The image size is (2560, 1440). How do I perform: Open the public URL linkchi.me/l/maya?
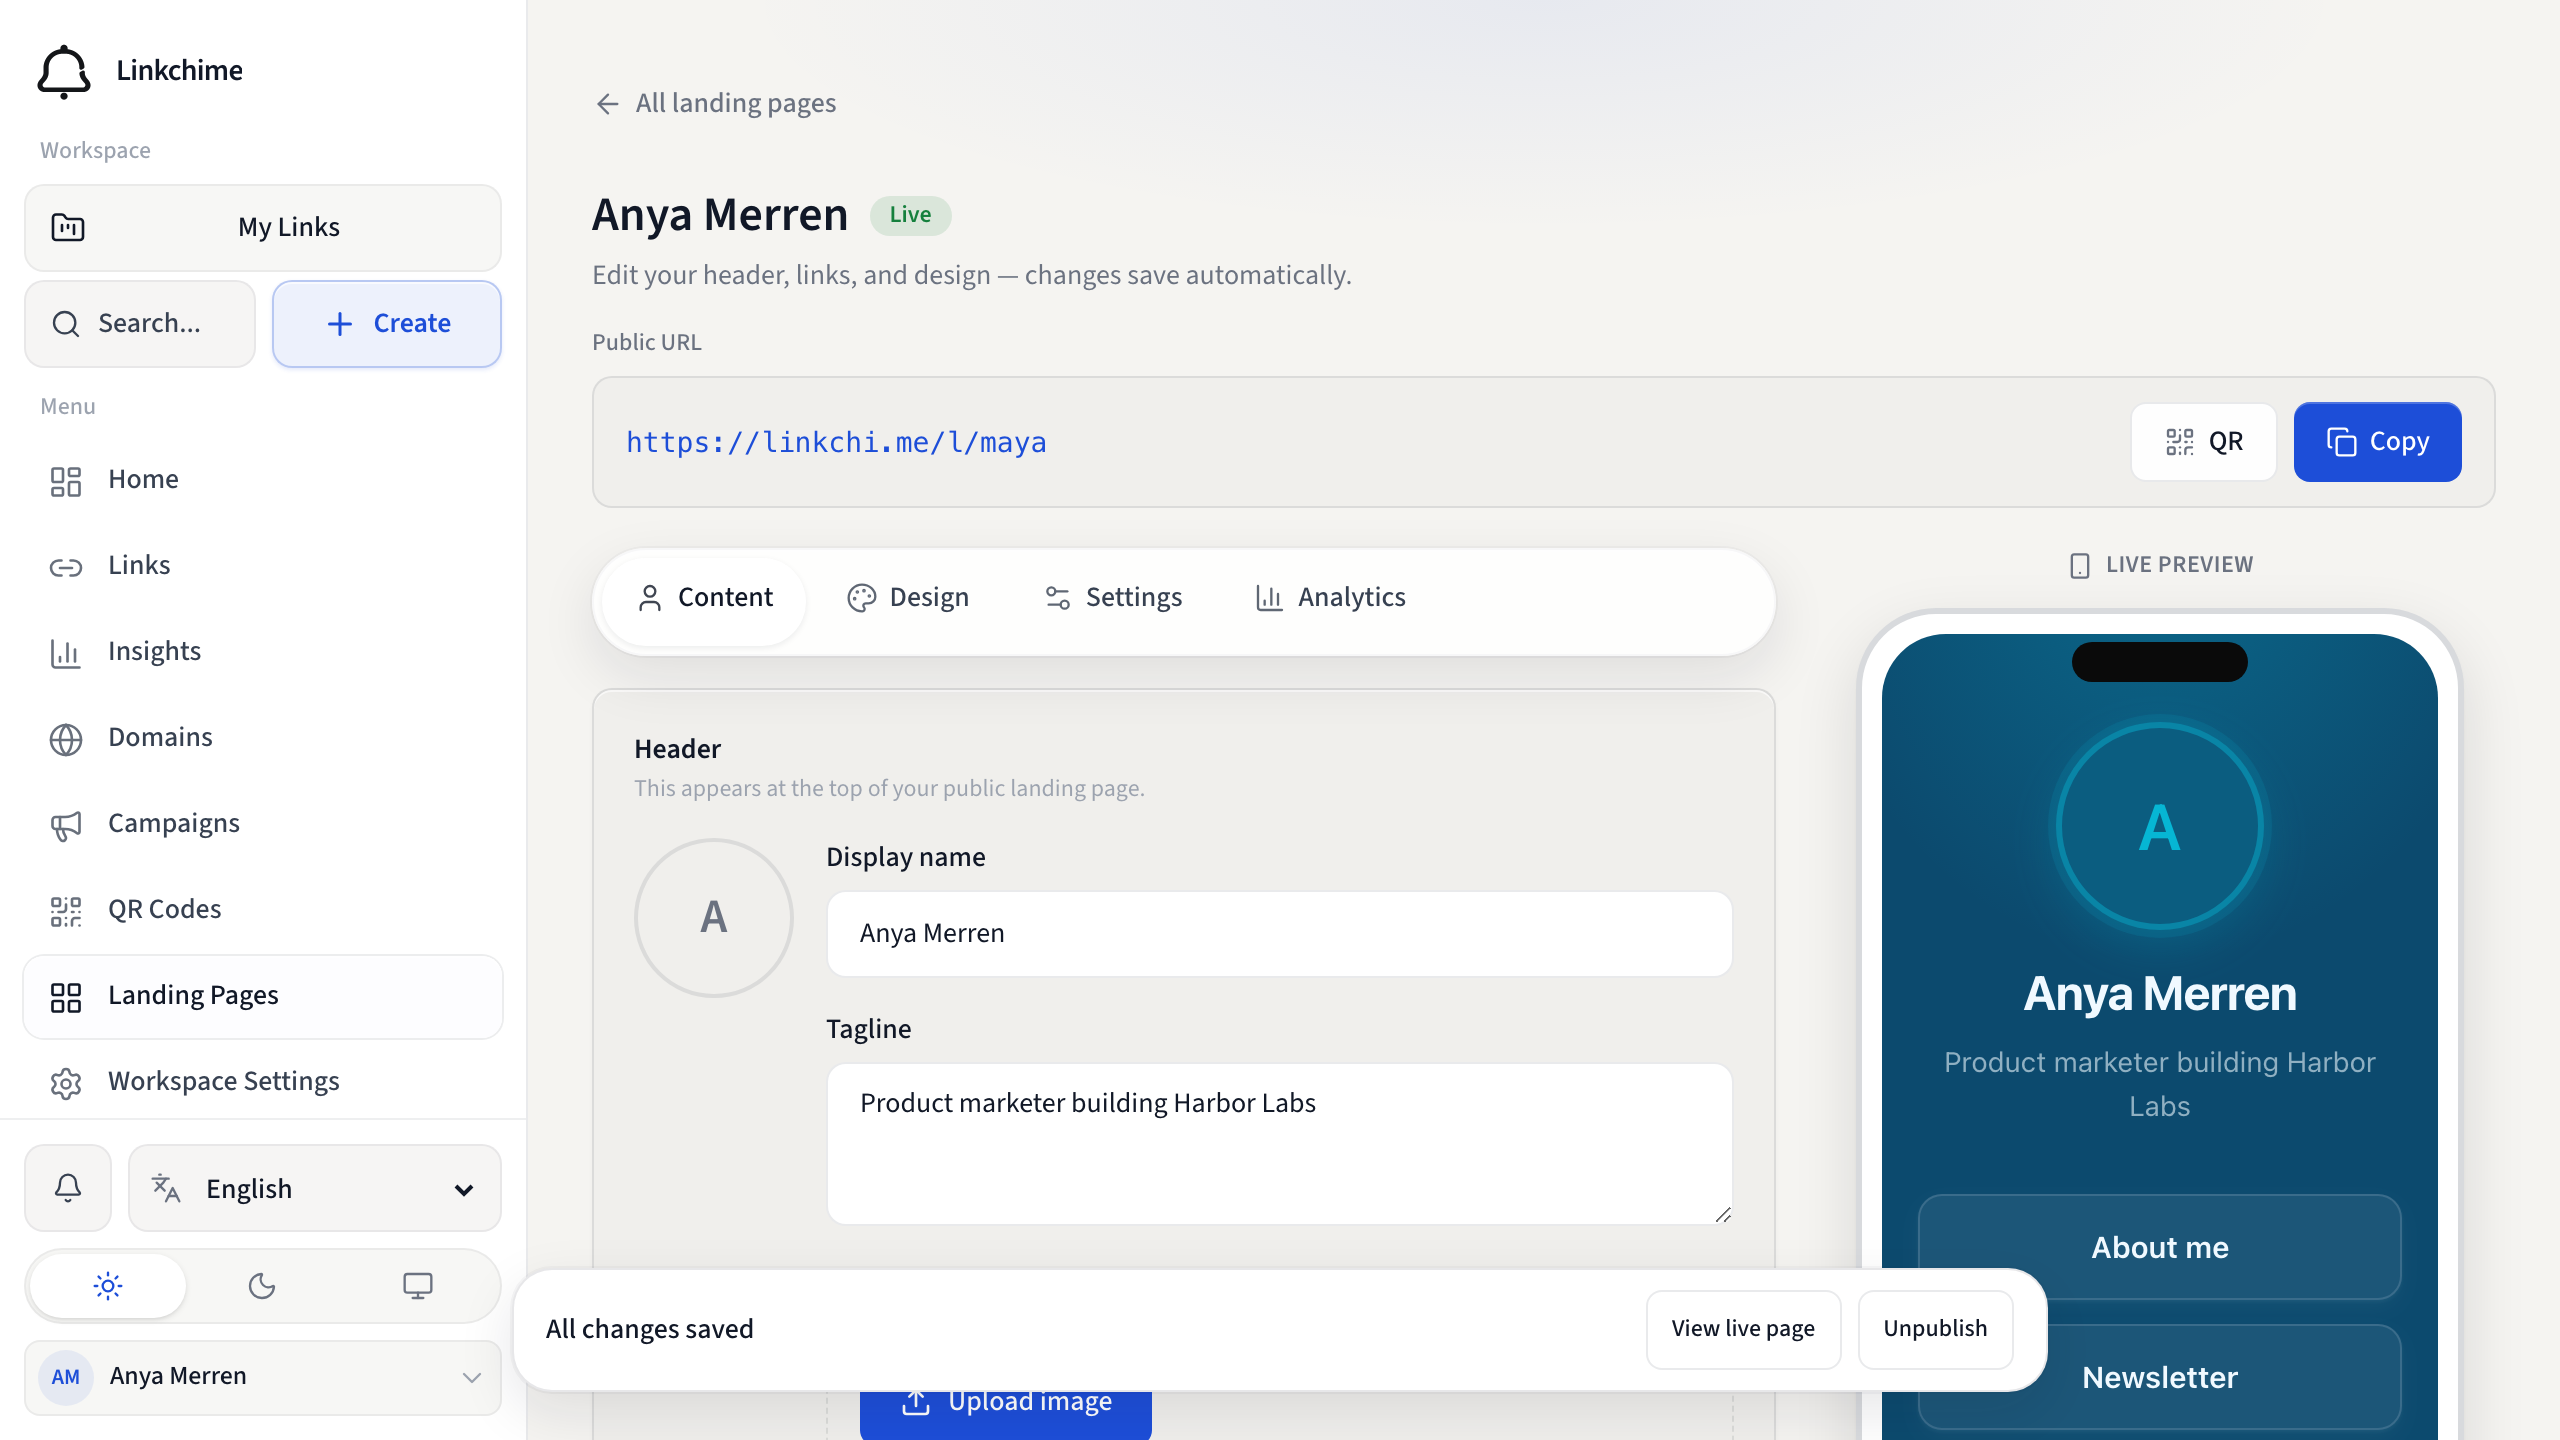(x=836, y=442)
